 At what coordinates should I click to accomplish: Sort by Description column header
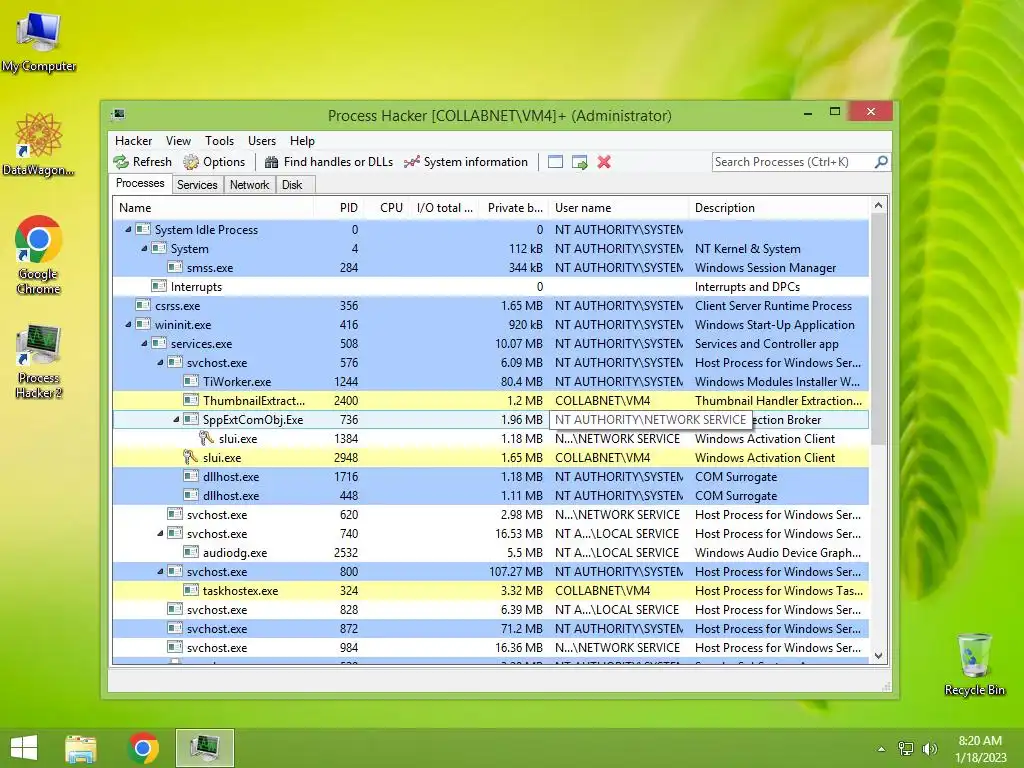click(779, 208)
